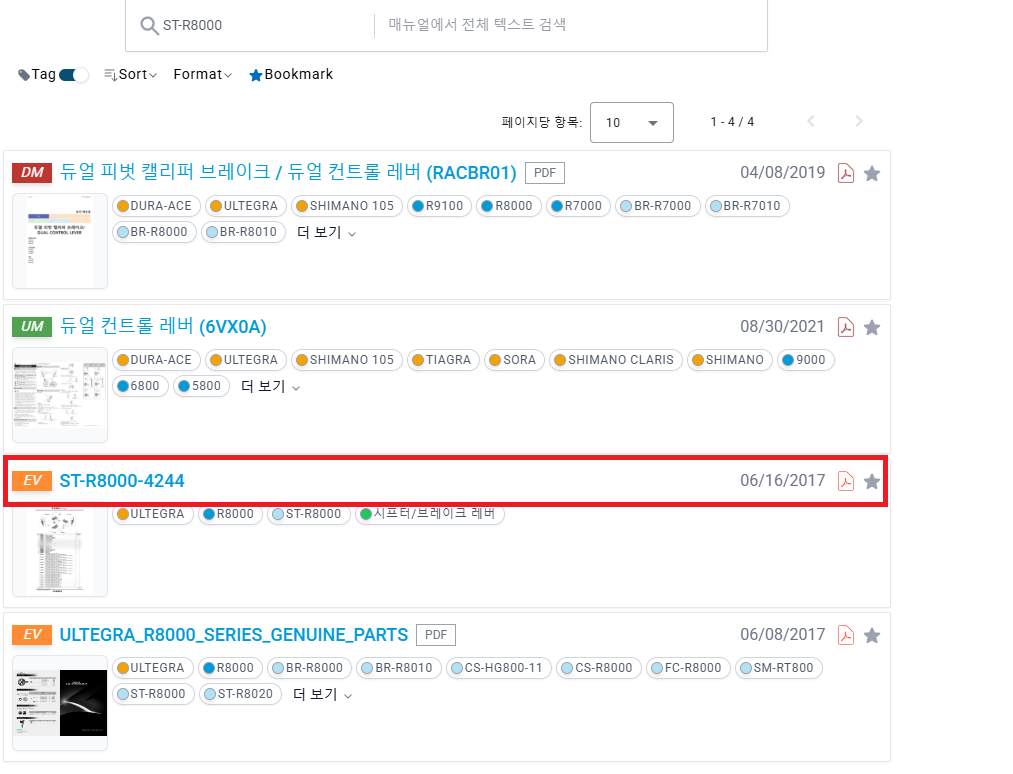Open 듀얼 컨트롤 레버 (6VX0A) link
Screen dimensions: 1013x774
tap(163, 326)
